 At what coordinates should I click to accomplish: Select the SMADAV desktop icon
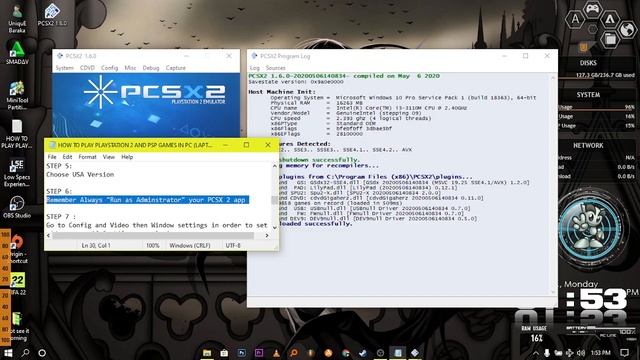tap(17, 53)
